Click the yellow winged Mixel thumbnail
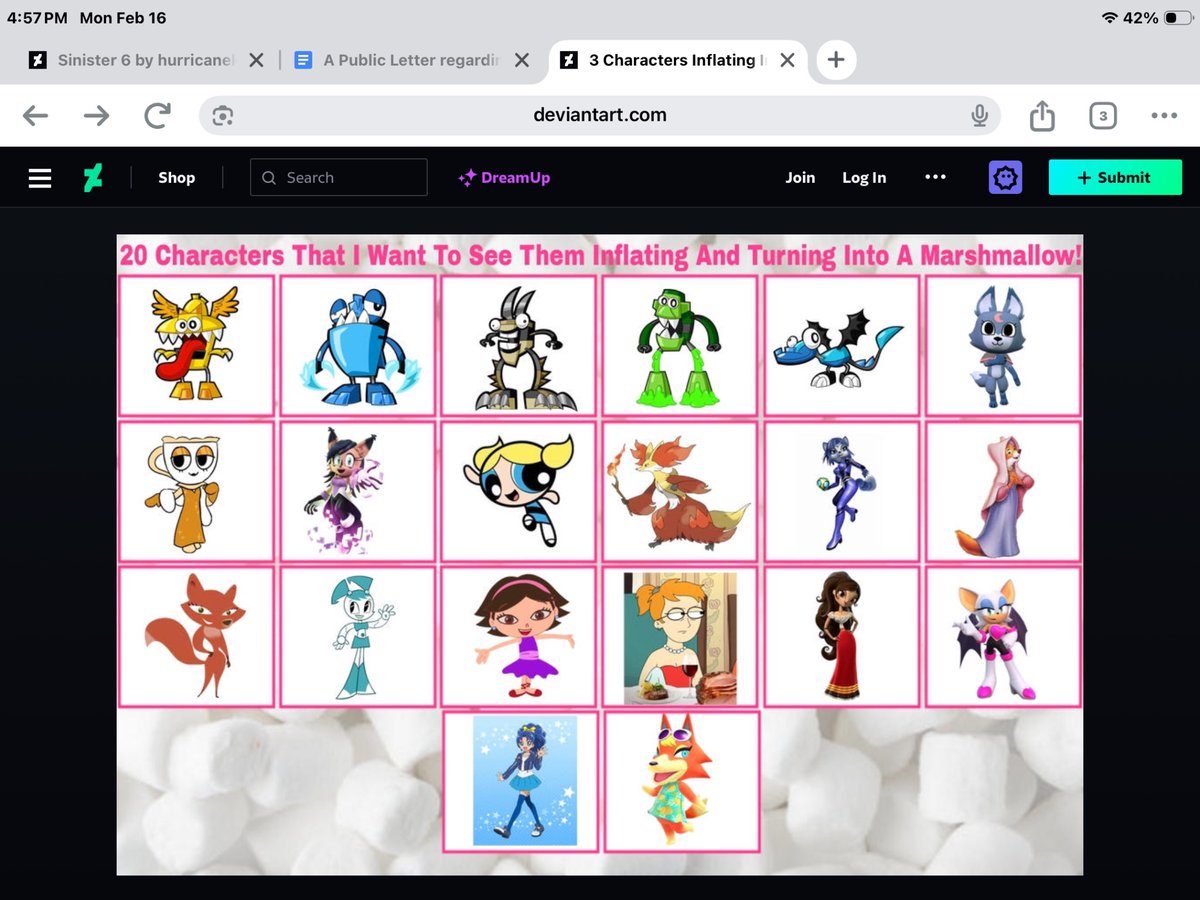This screenshot has width=1200, height=900. click(x=196, y=345)
